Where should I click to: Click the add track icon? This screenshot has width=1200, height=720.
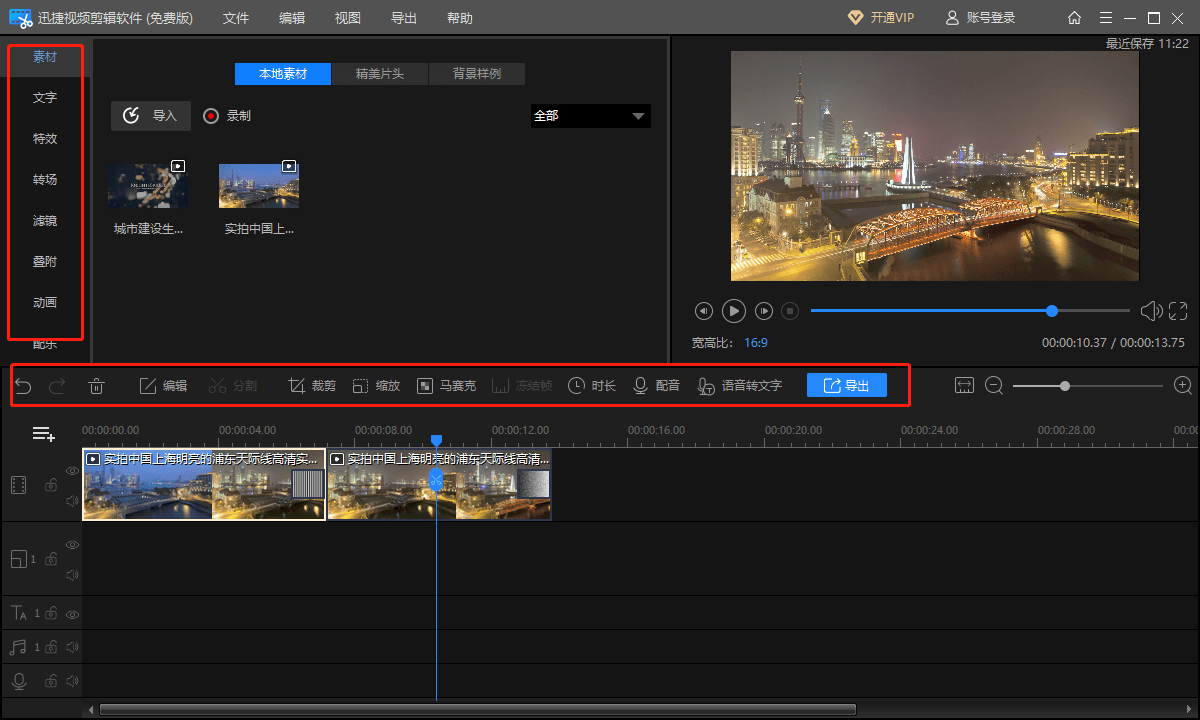point(43,434)
